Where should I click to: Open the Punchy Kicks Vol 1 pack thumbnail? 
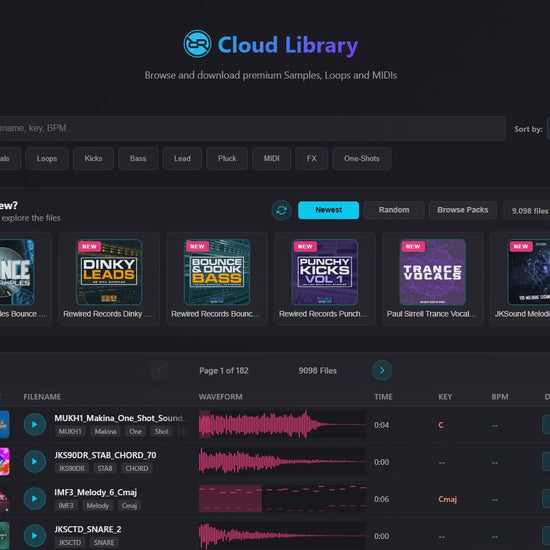(325, 272)
